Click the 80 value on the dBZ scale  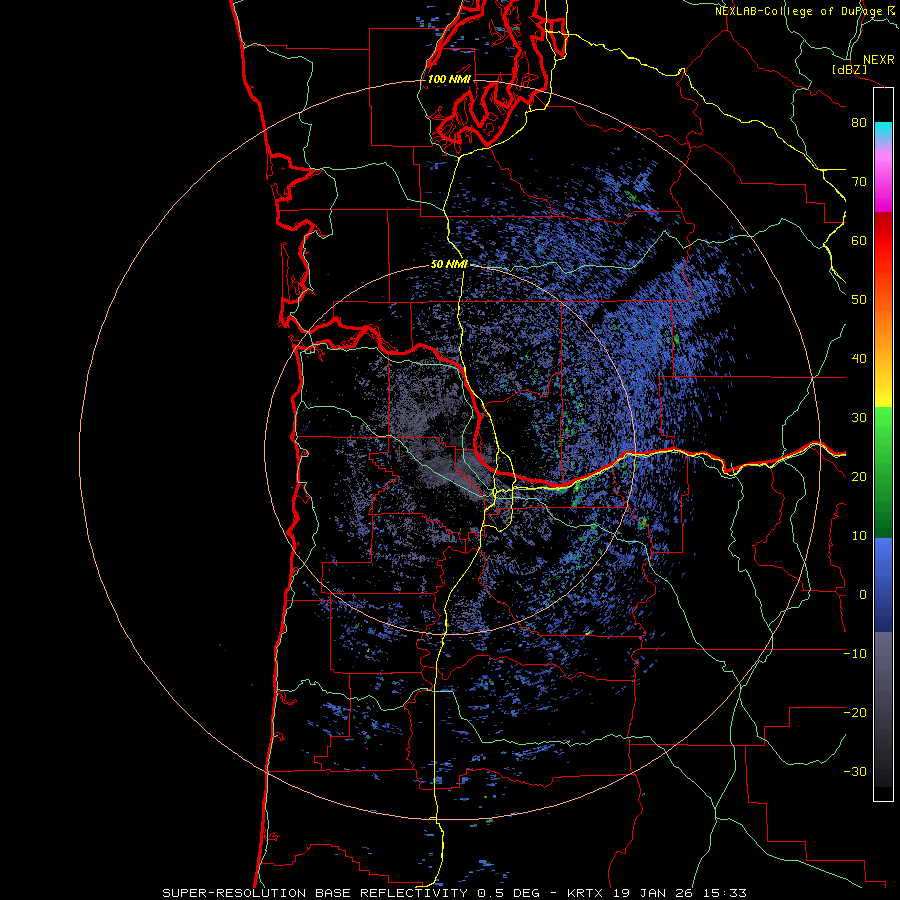pos(859,122)
